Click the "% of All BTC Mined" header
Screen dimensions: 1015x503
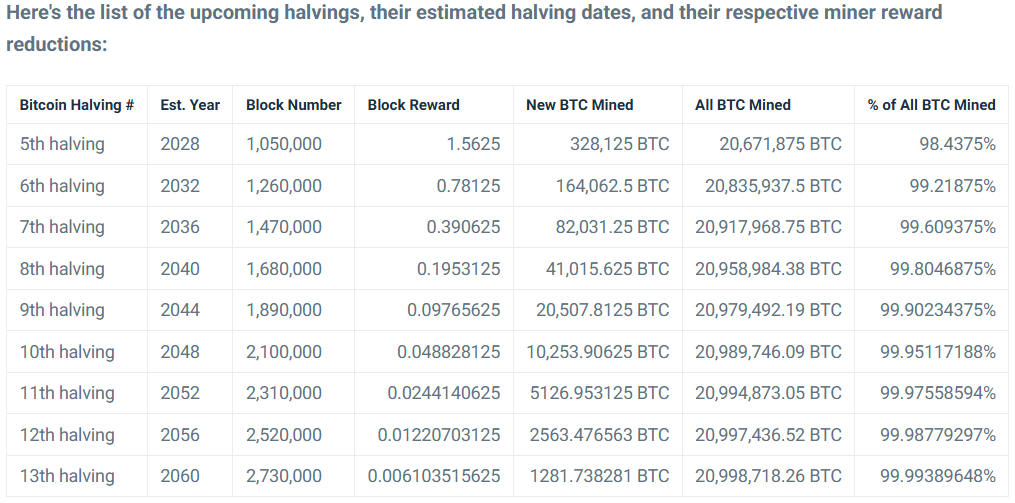point(932,105)
